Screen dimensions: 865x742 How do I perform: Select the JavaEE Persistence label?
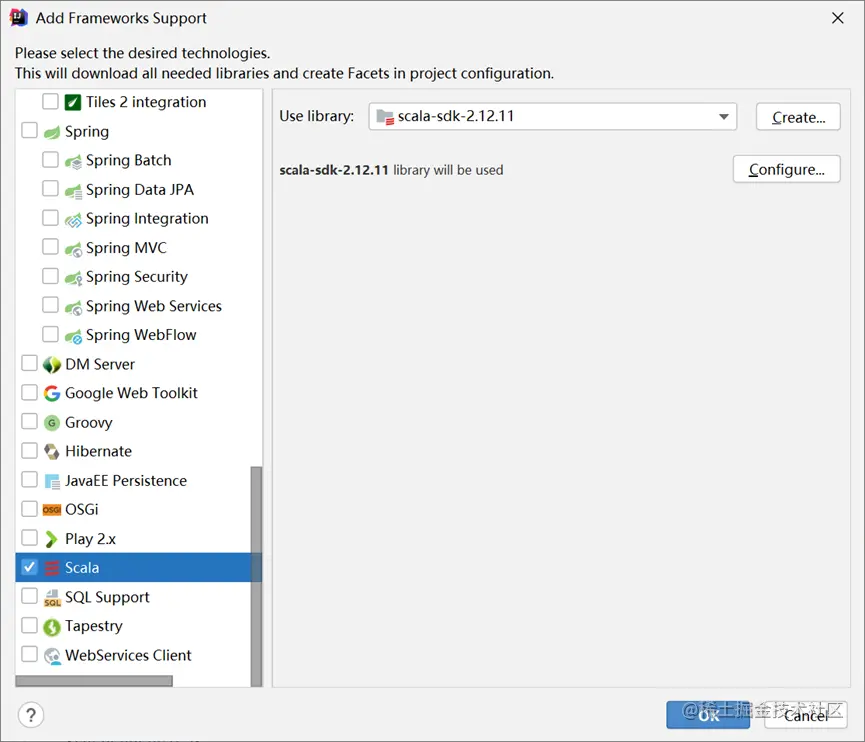(126, 481)
